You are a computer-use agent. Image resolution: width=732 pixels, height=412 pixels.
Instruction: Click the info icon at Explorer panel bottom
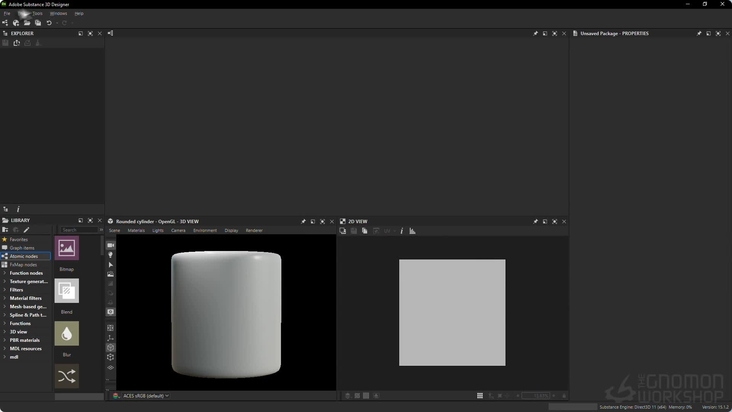[18, 209]
